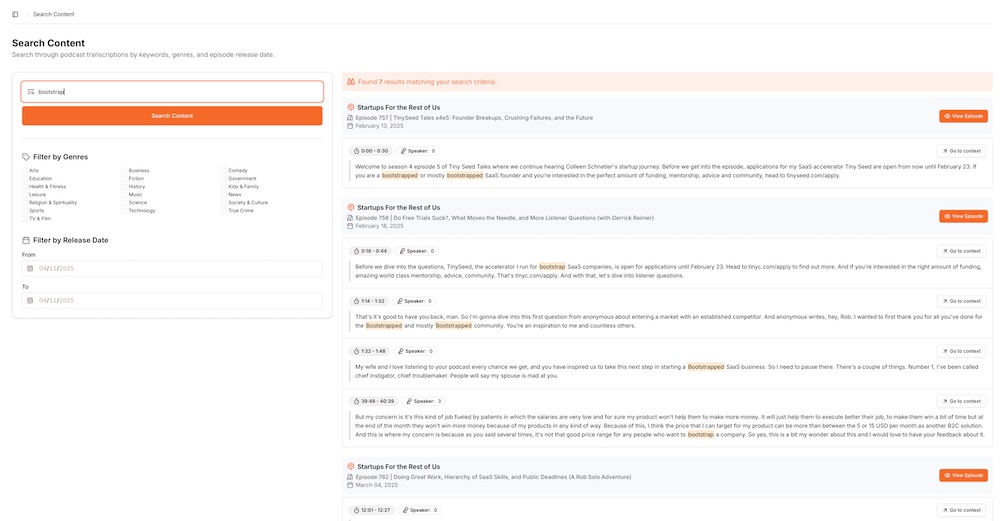Viewport: 1000px width, 521px height.
Task: Check the Science genre checkbox
Action: tap(124, 203)
